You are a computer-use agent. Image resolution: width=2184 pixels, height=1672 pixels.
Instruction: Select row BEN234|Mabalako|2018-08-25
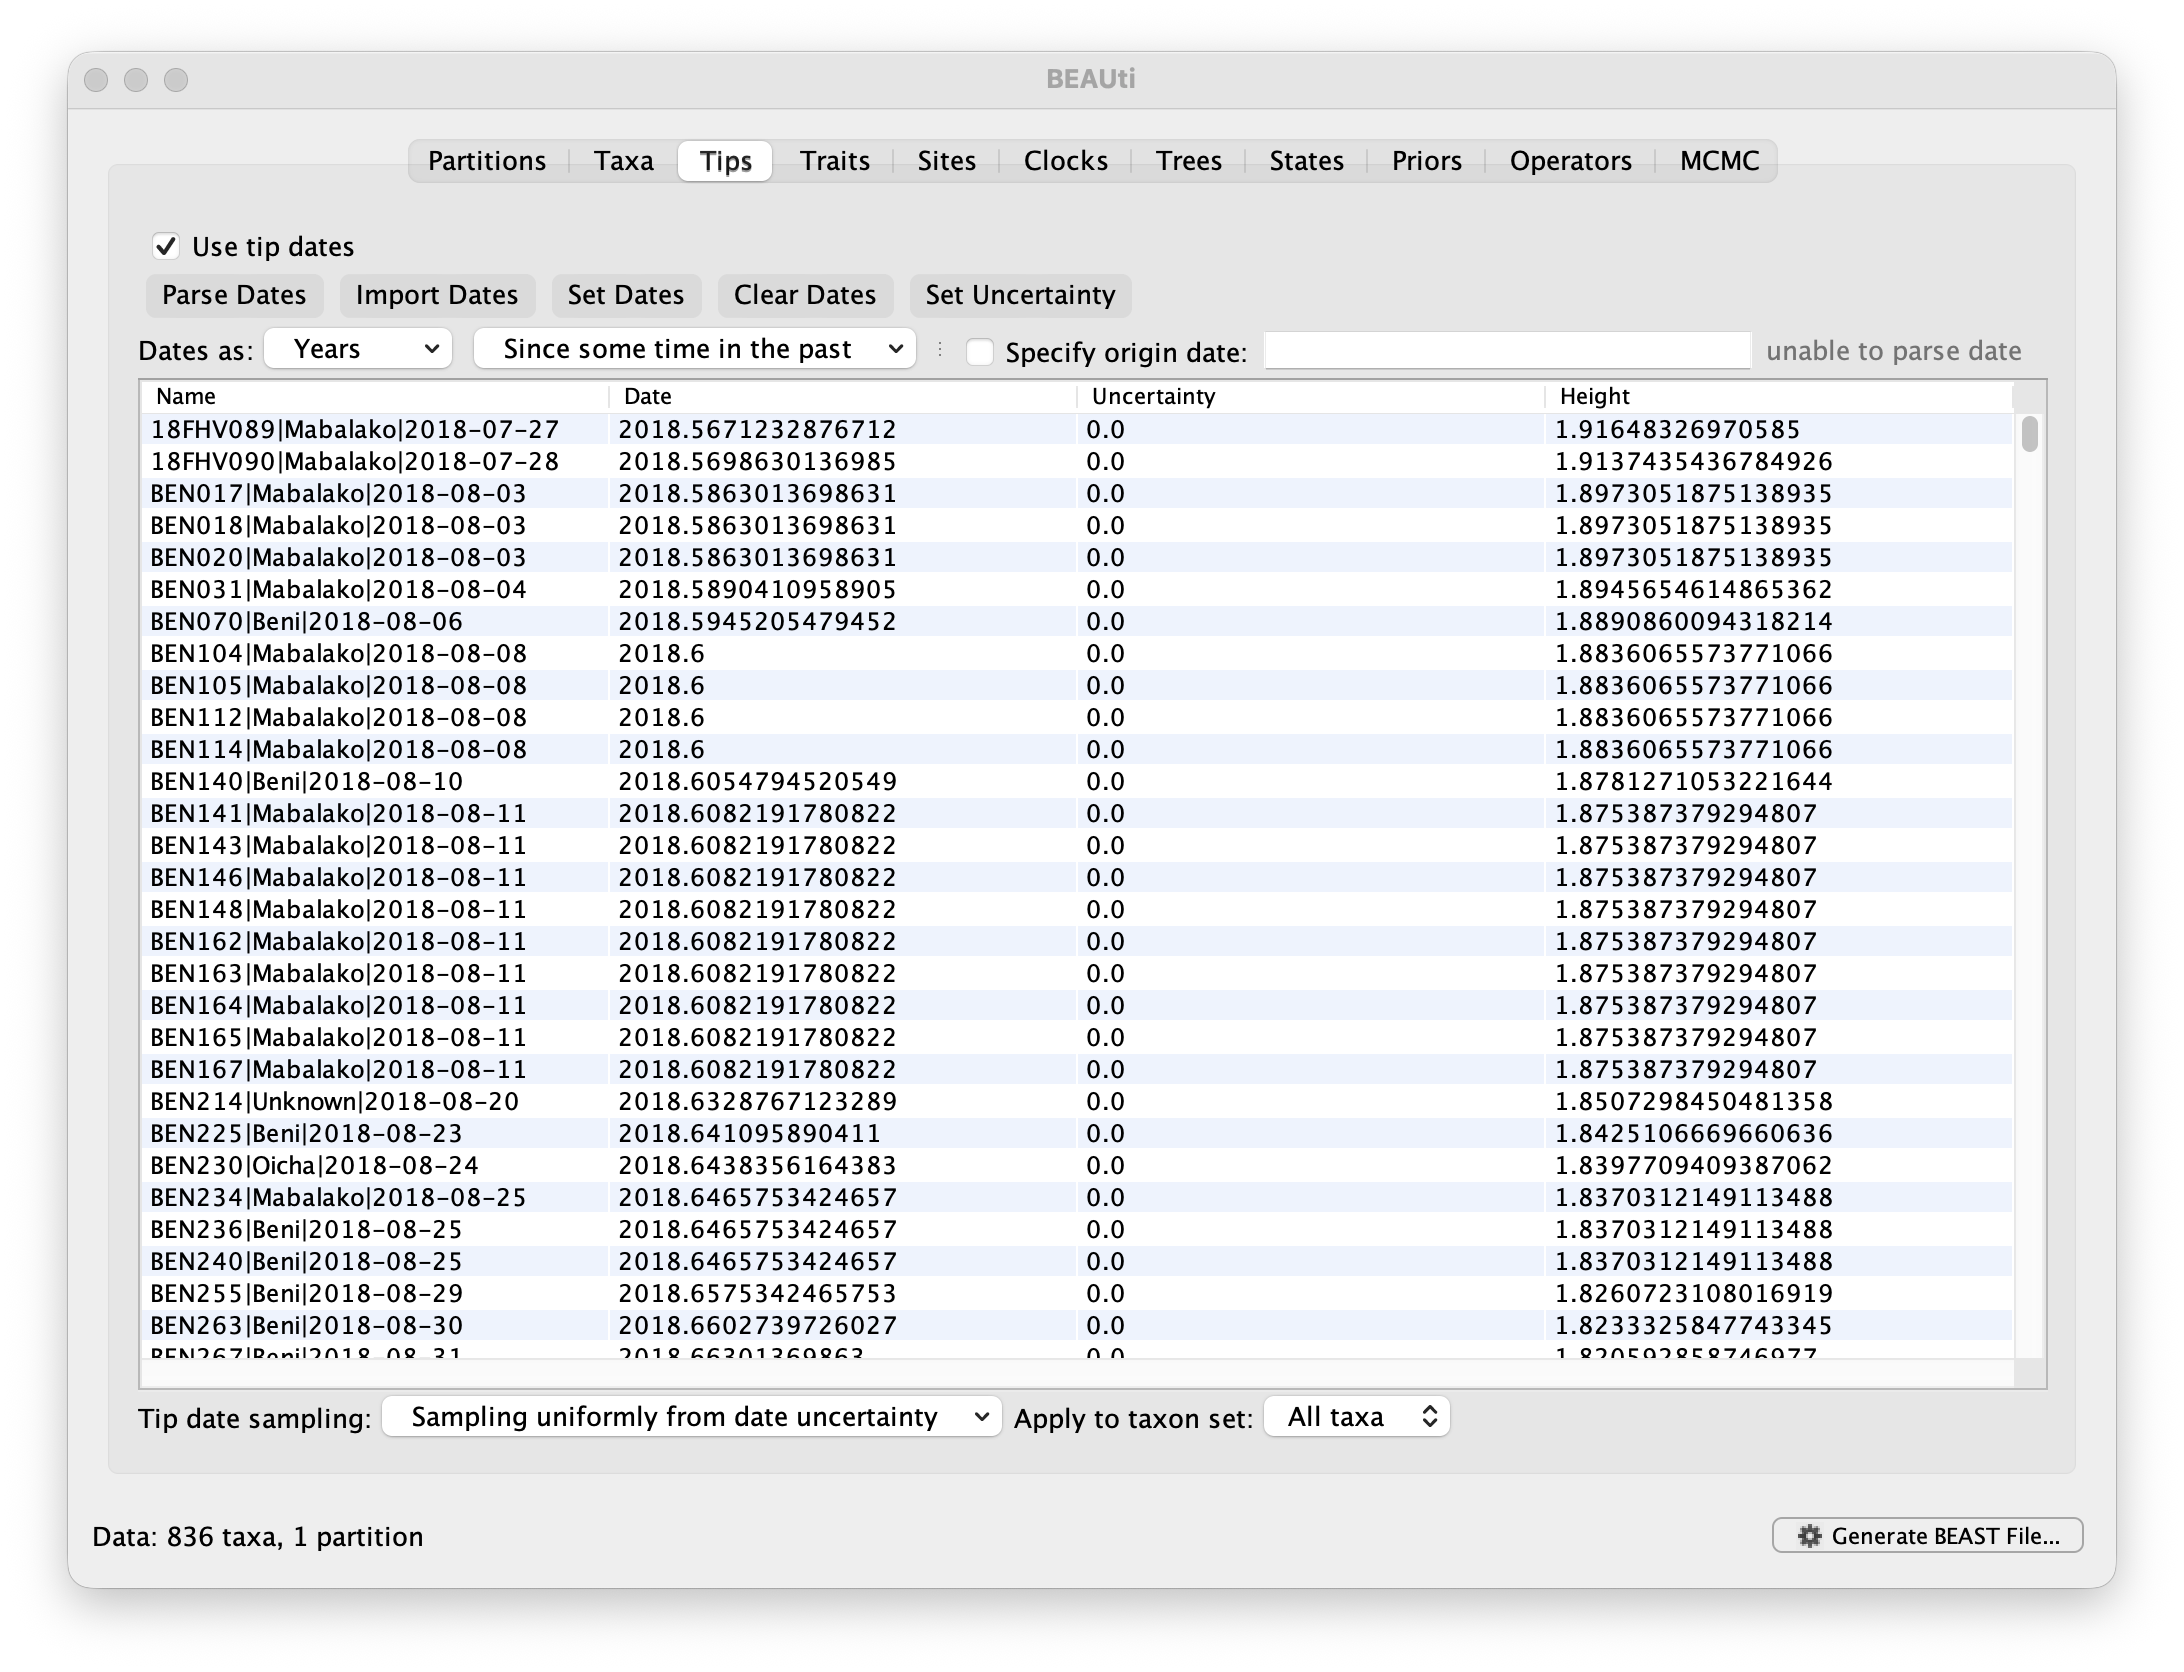coord(1077,1197)
